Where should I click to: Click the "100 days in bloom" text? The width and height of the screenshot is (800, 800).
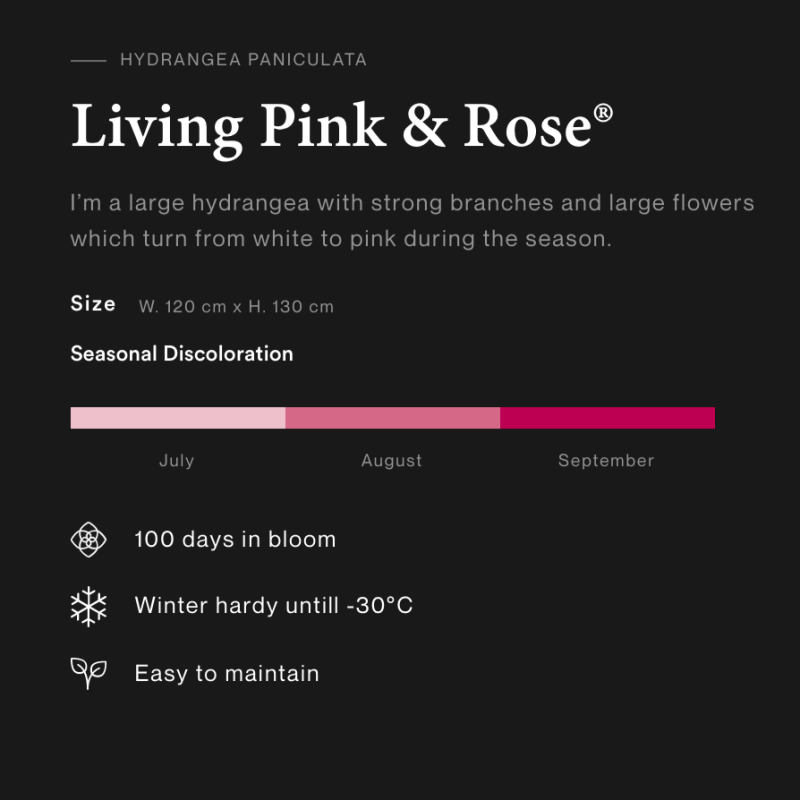pyautogui.click(x=235, y=540)
